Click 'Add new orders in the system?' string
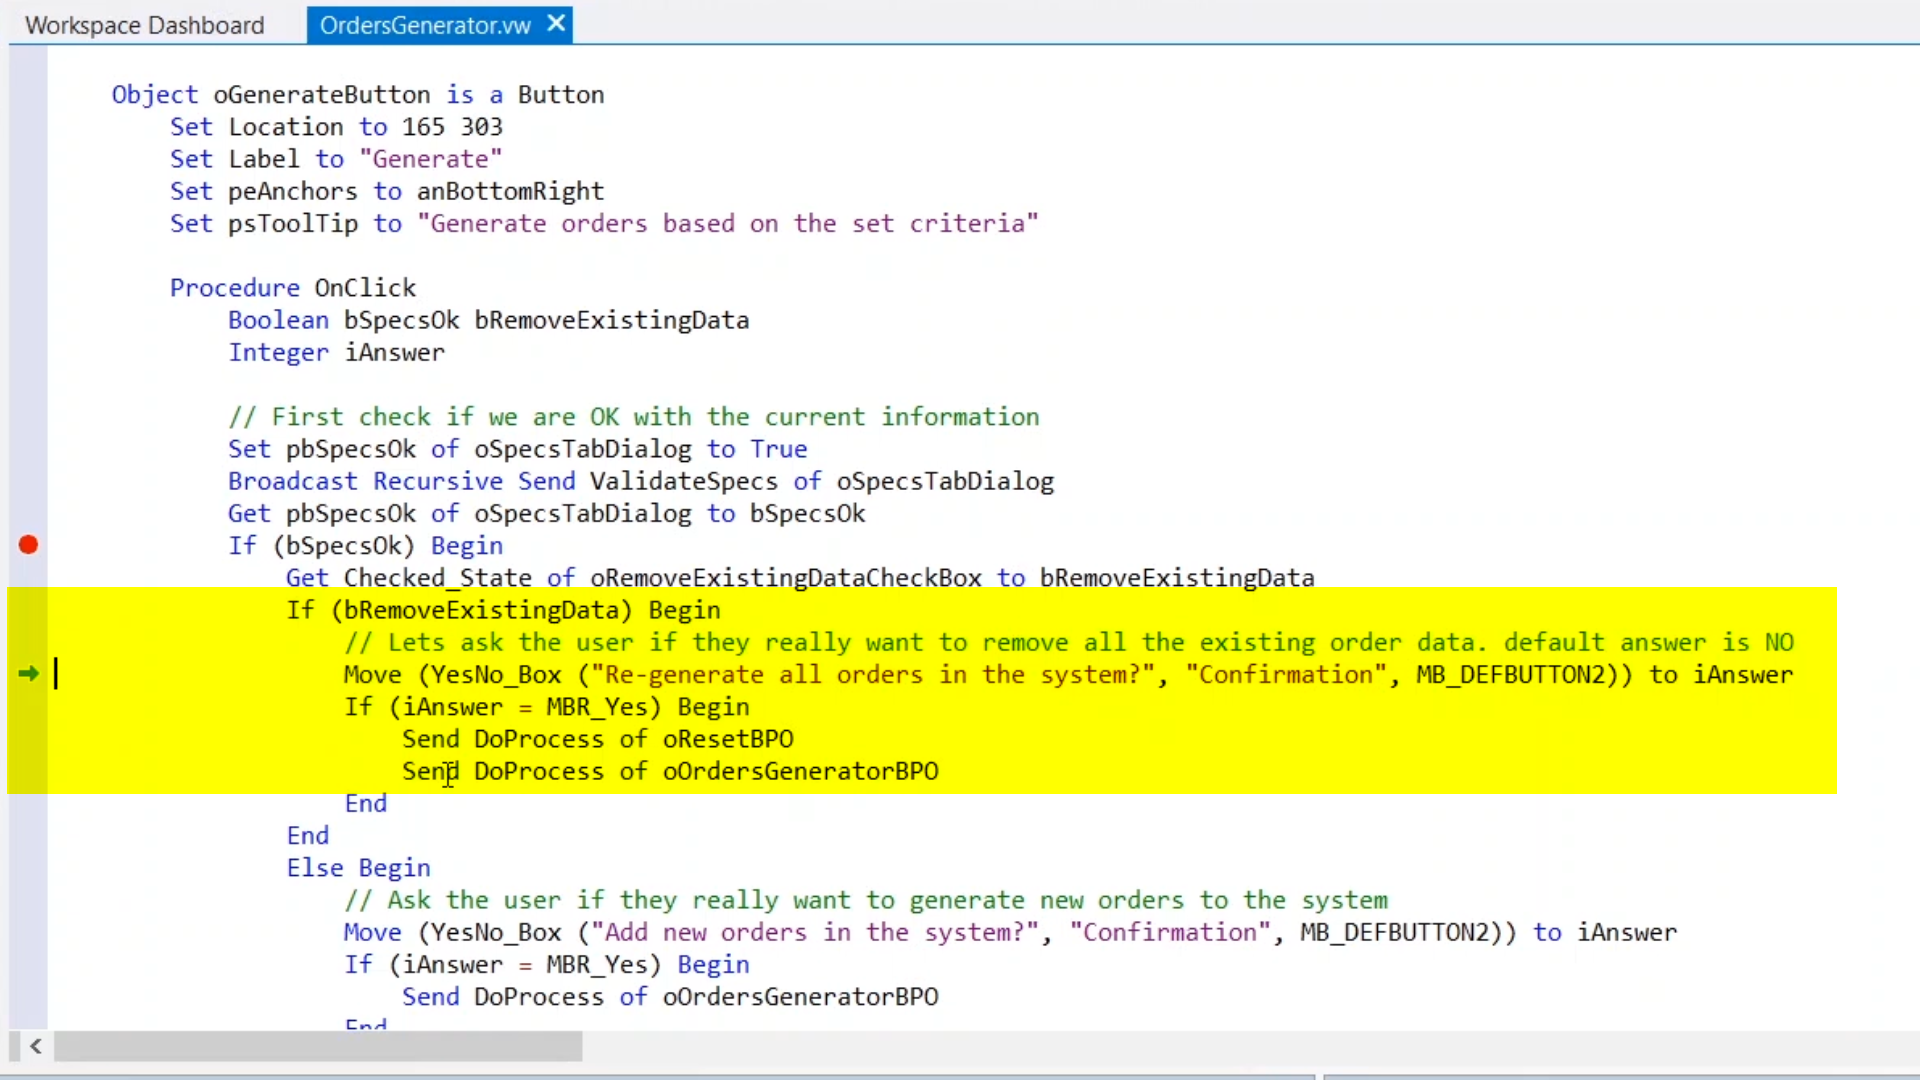 (815, 932)
